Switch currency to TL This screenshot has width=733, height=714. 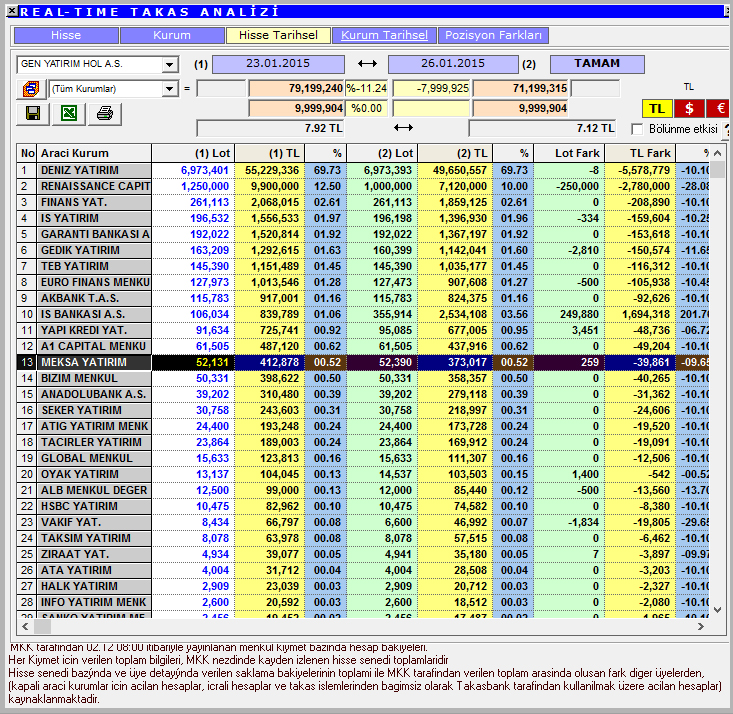pos(657,109)
